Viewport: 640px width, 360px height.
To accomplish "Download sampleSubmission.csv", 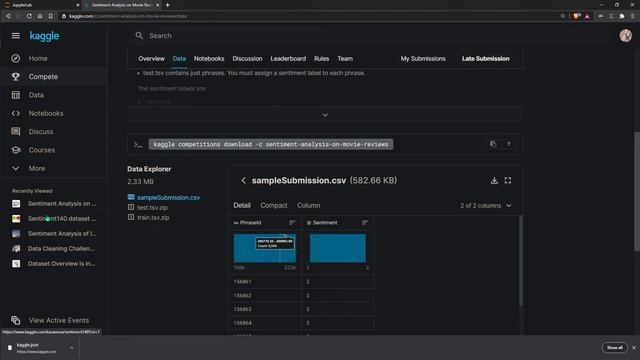I will tap(494, 180).
